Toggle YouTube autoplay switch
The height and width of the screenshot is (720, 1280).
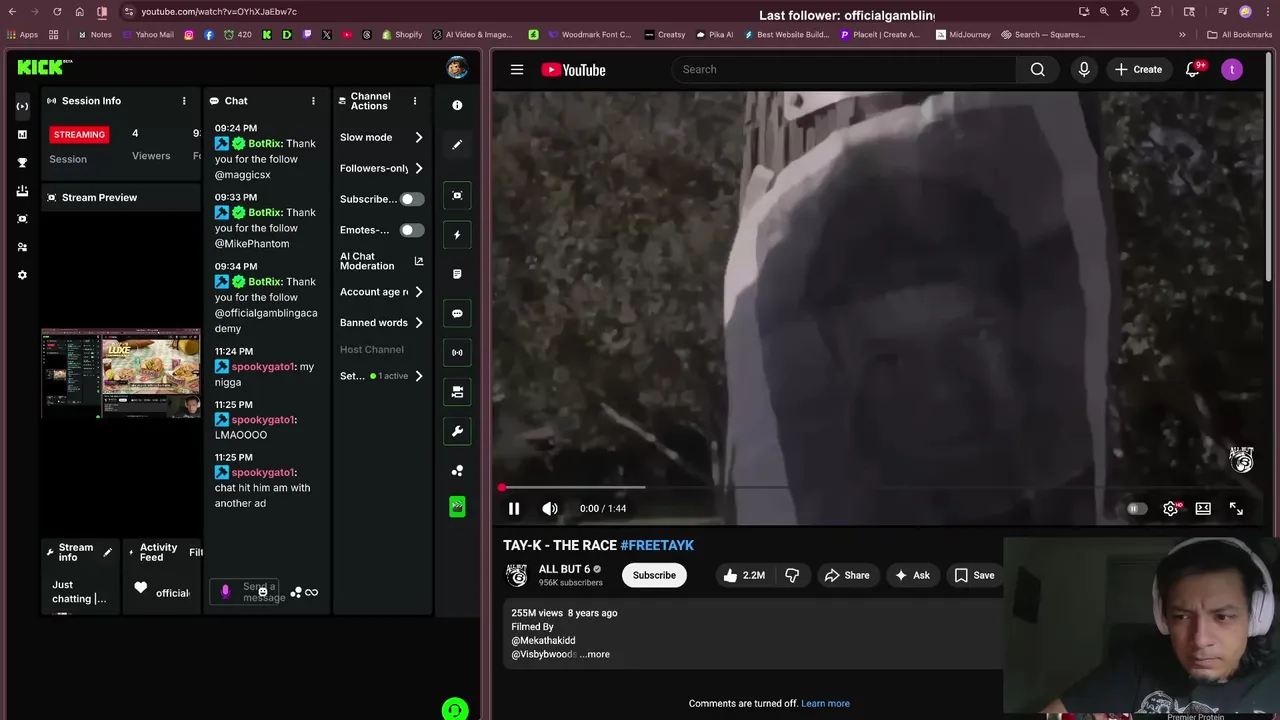(1136, 508)
